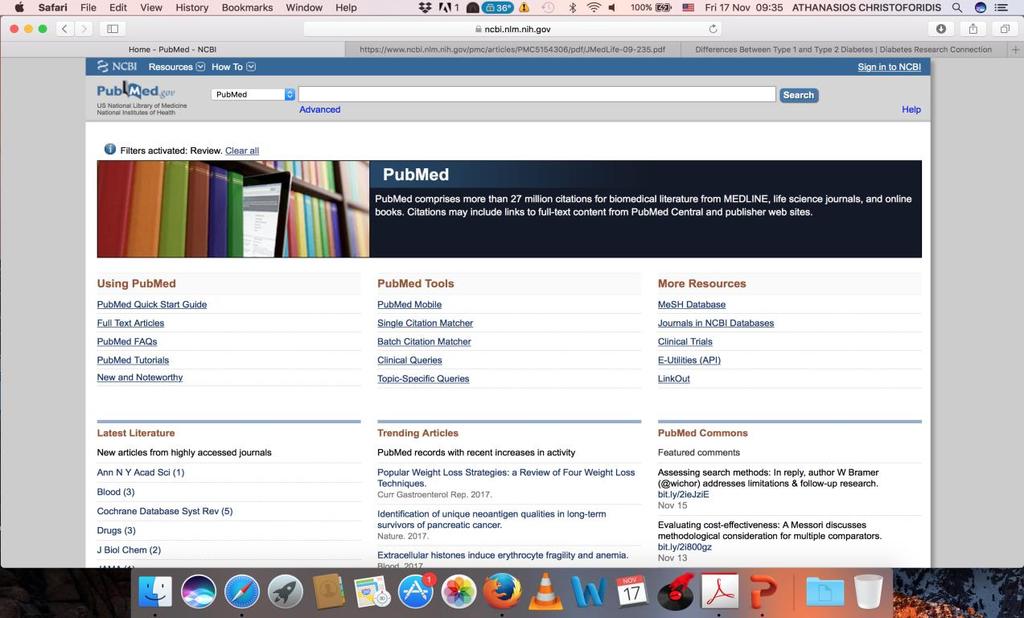Open the Contacts book icon in dock
Screen dimensions: 1024x618
pyautogui.click(x=328, y=592)
